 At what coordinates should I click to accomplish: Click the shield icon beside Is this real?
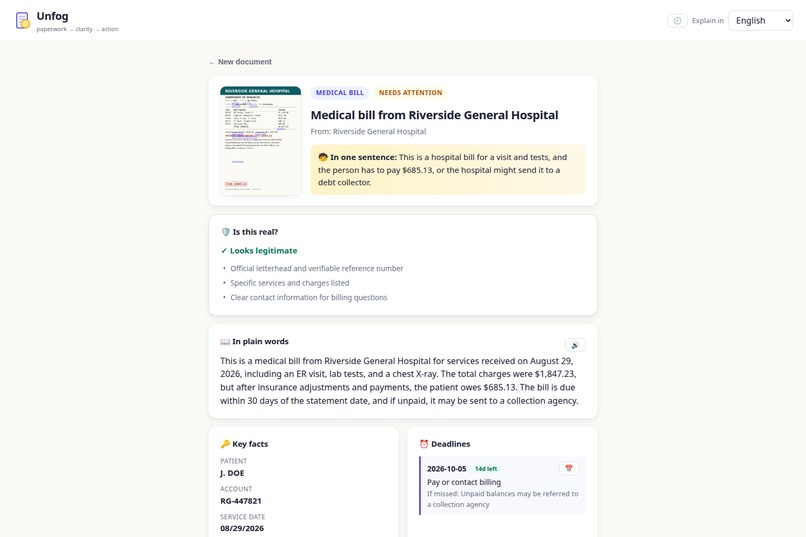pyautogui.click(x=225, y=232)
